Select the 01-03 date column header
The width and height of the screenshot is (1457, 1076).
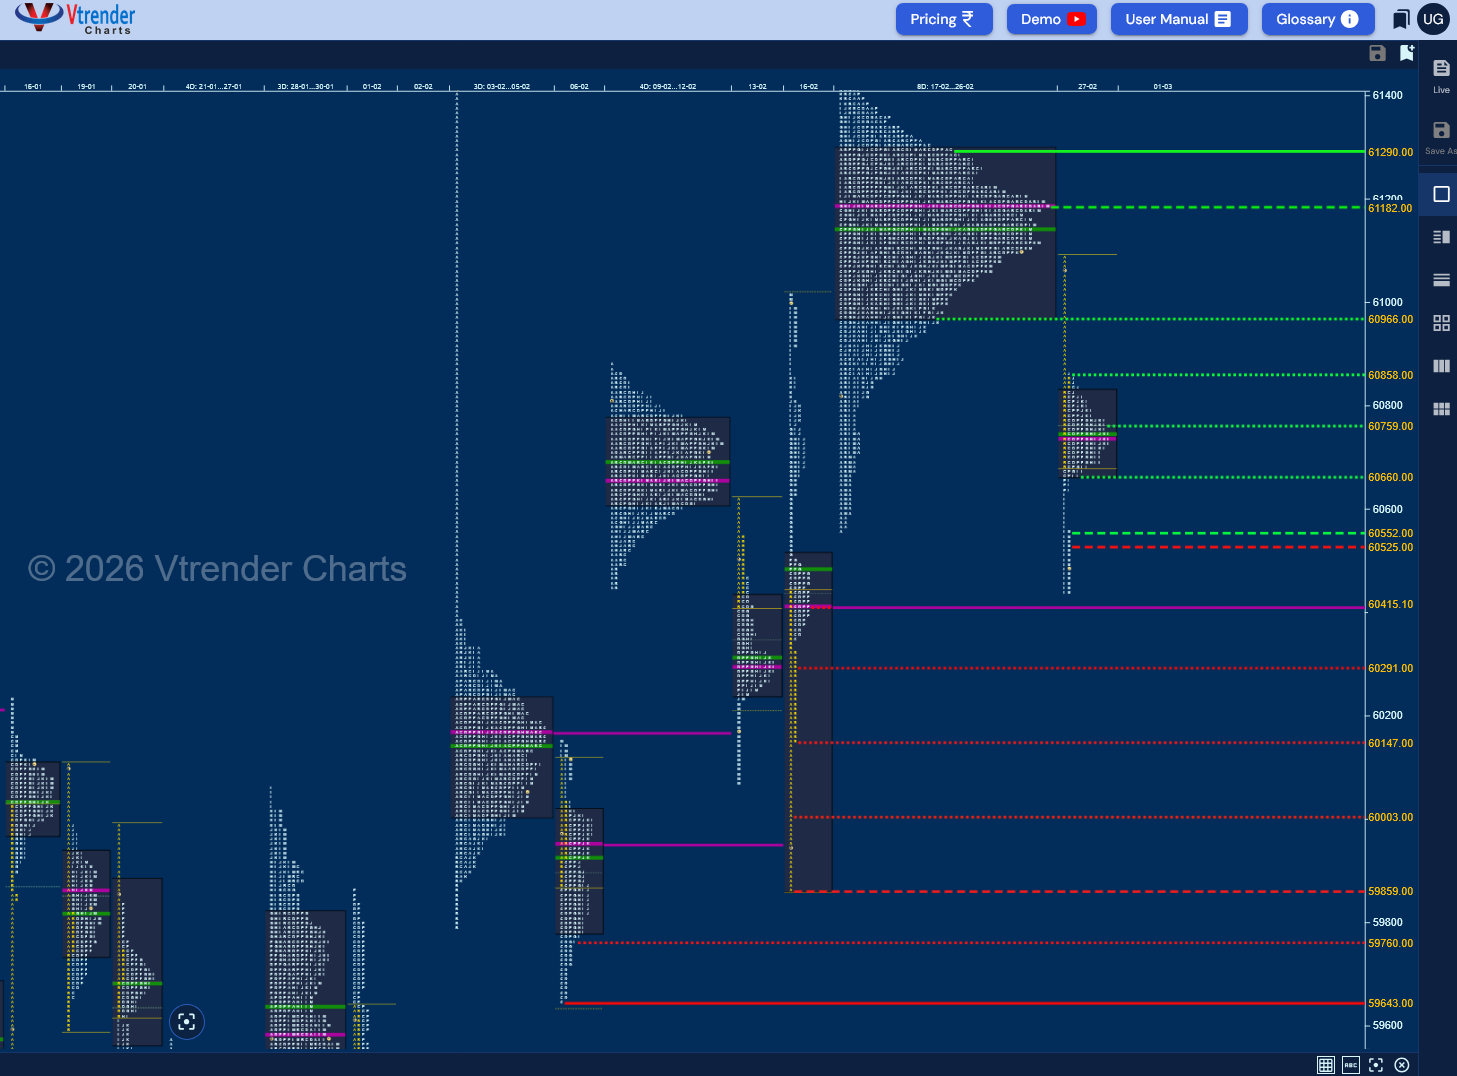tap(1162, 87)
